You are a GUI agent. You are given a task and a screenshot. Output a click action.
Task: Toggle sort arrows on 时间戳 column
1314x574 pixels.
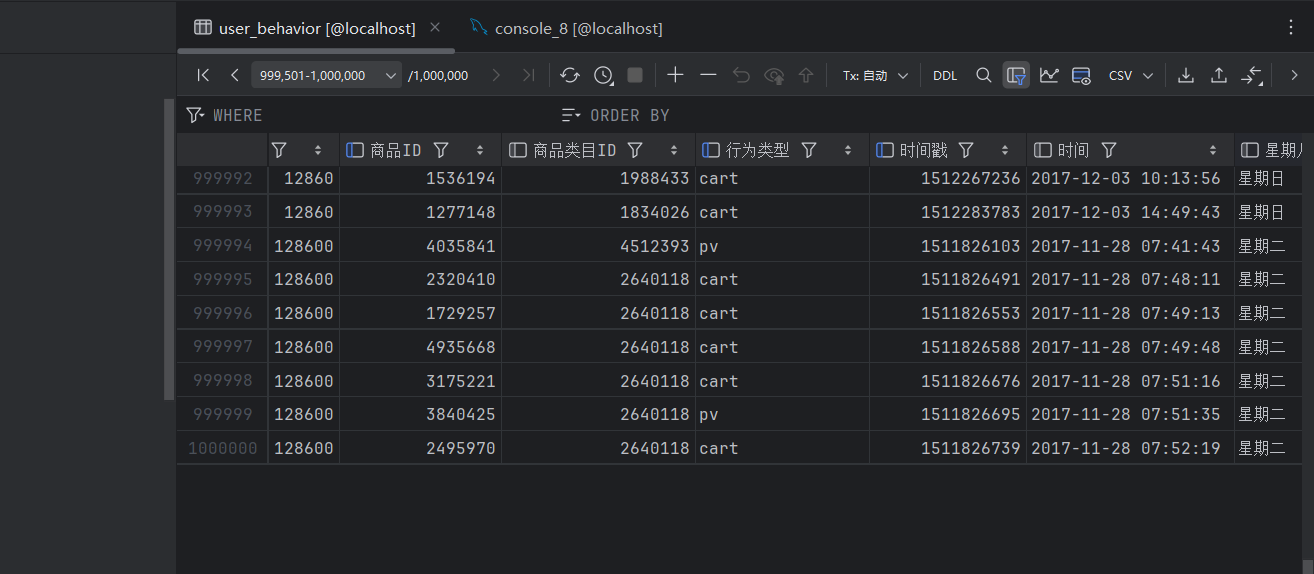[1005, 150]
